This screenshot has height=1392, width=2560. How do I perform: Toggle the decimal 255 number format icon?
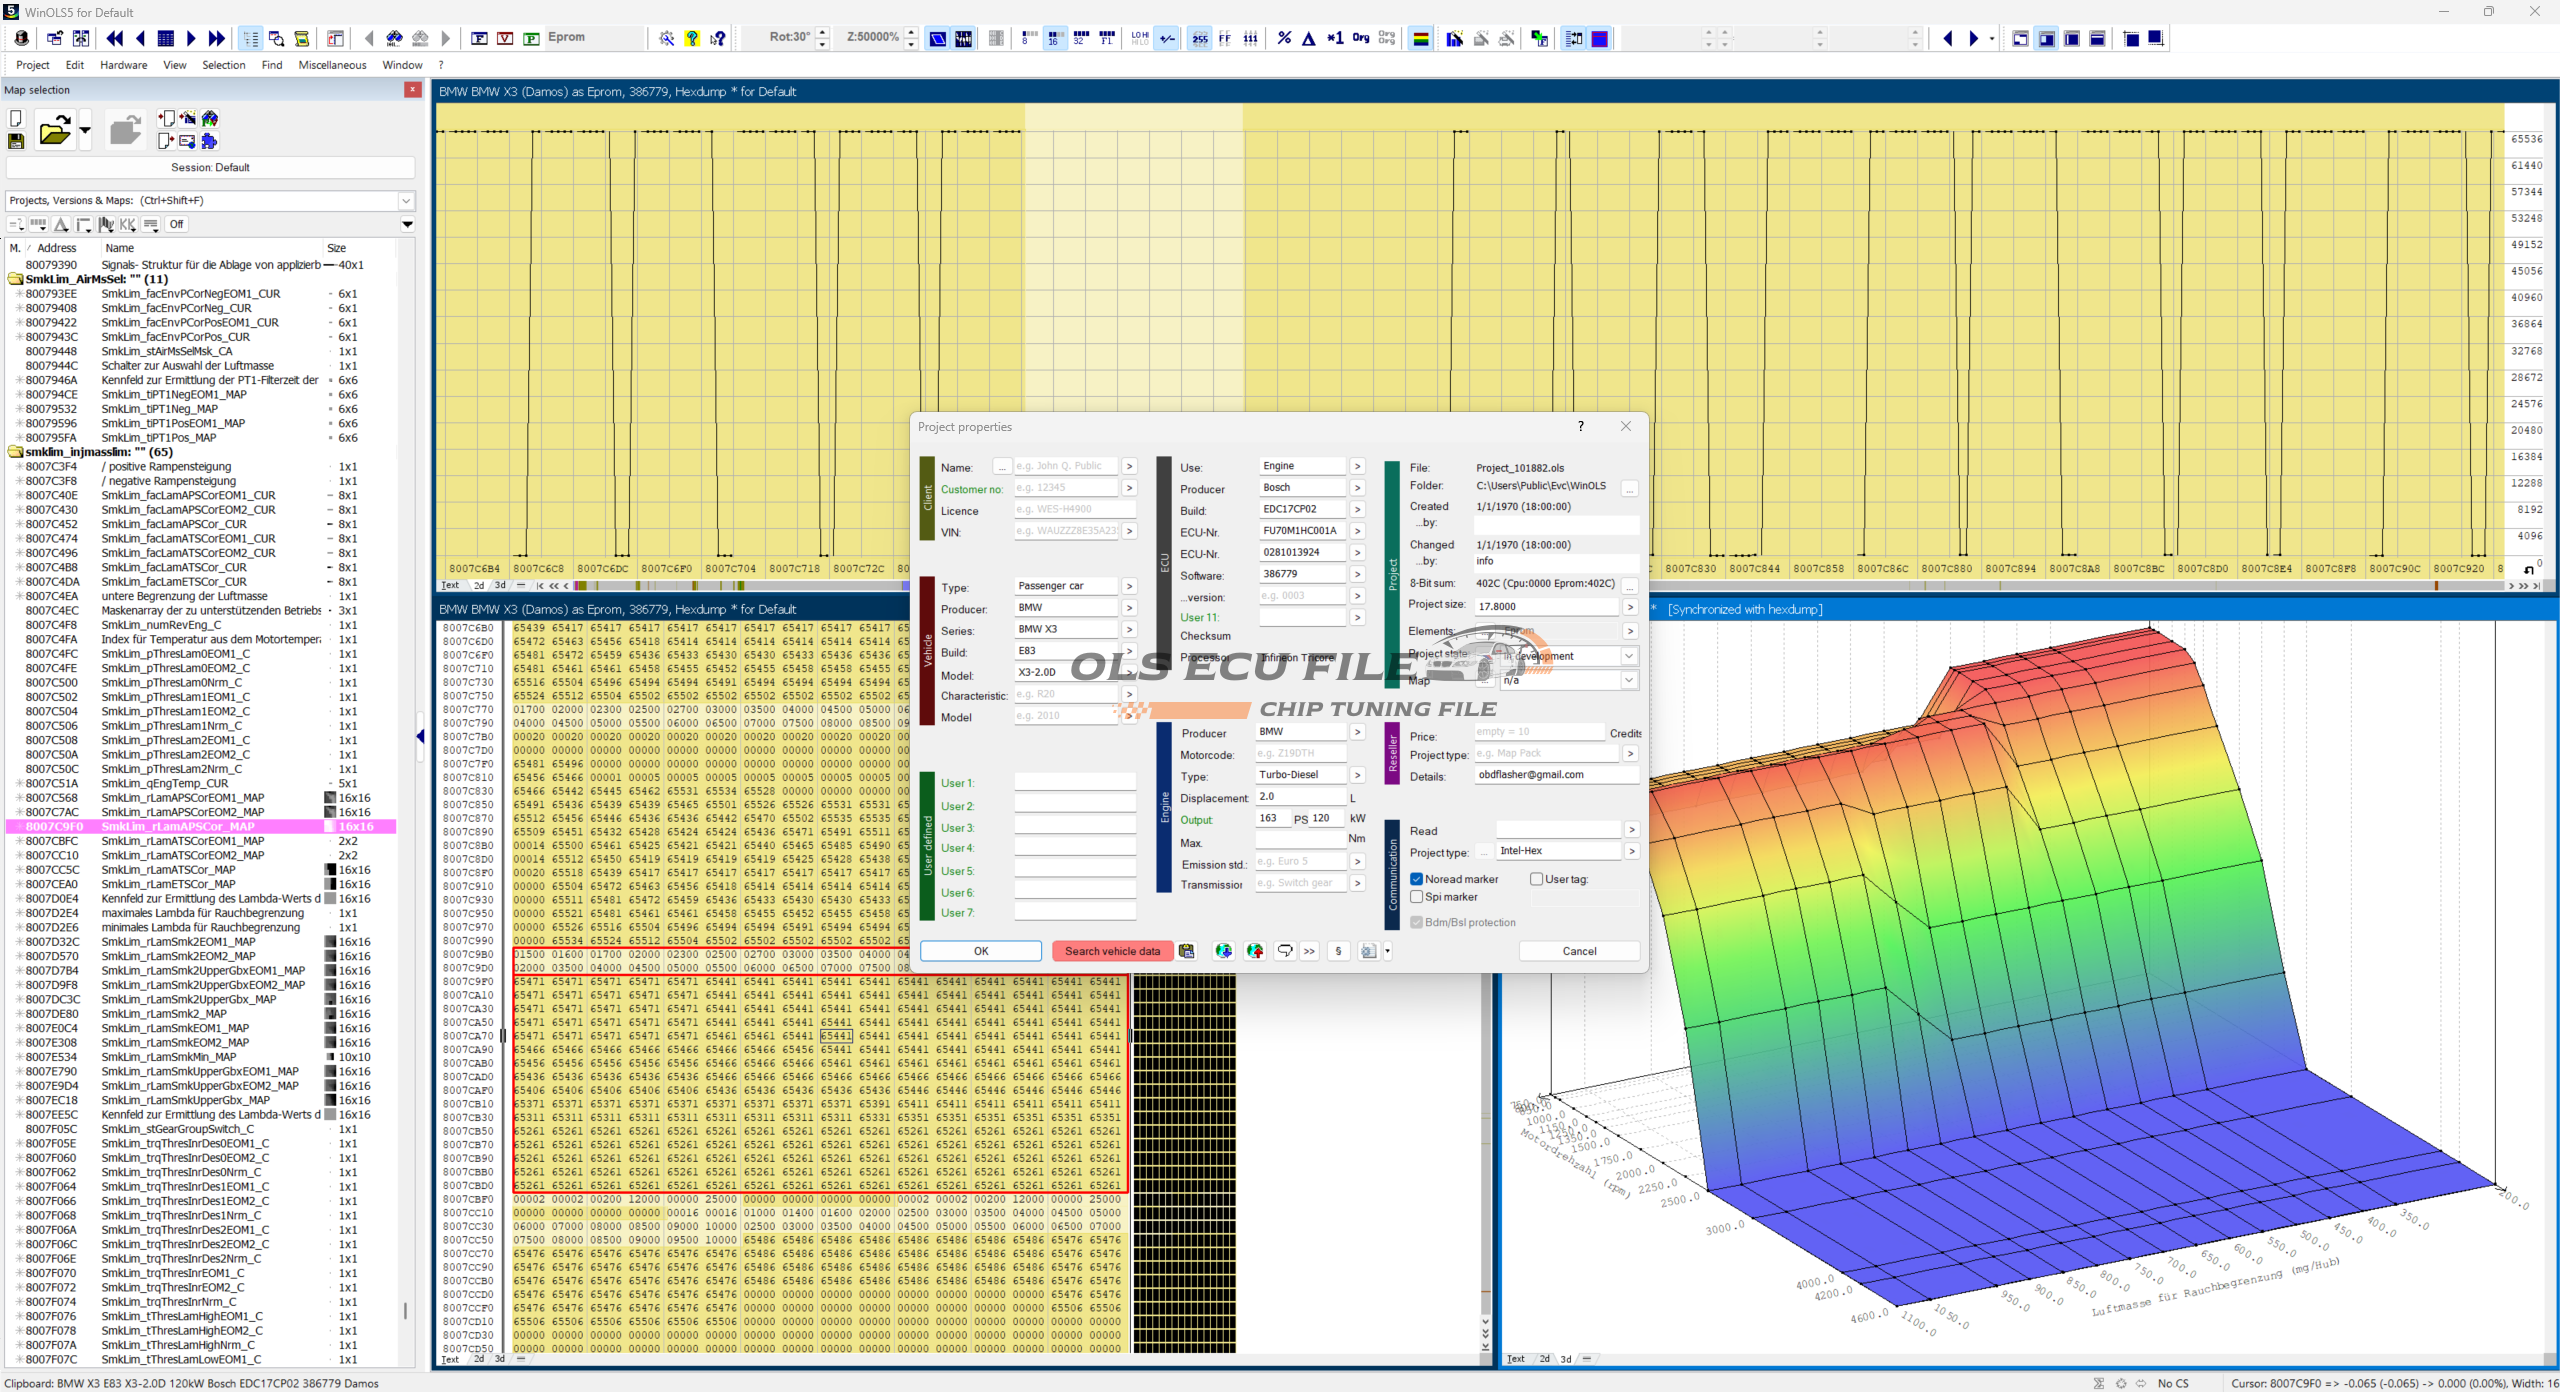point(1199,39)
